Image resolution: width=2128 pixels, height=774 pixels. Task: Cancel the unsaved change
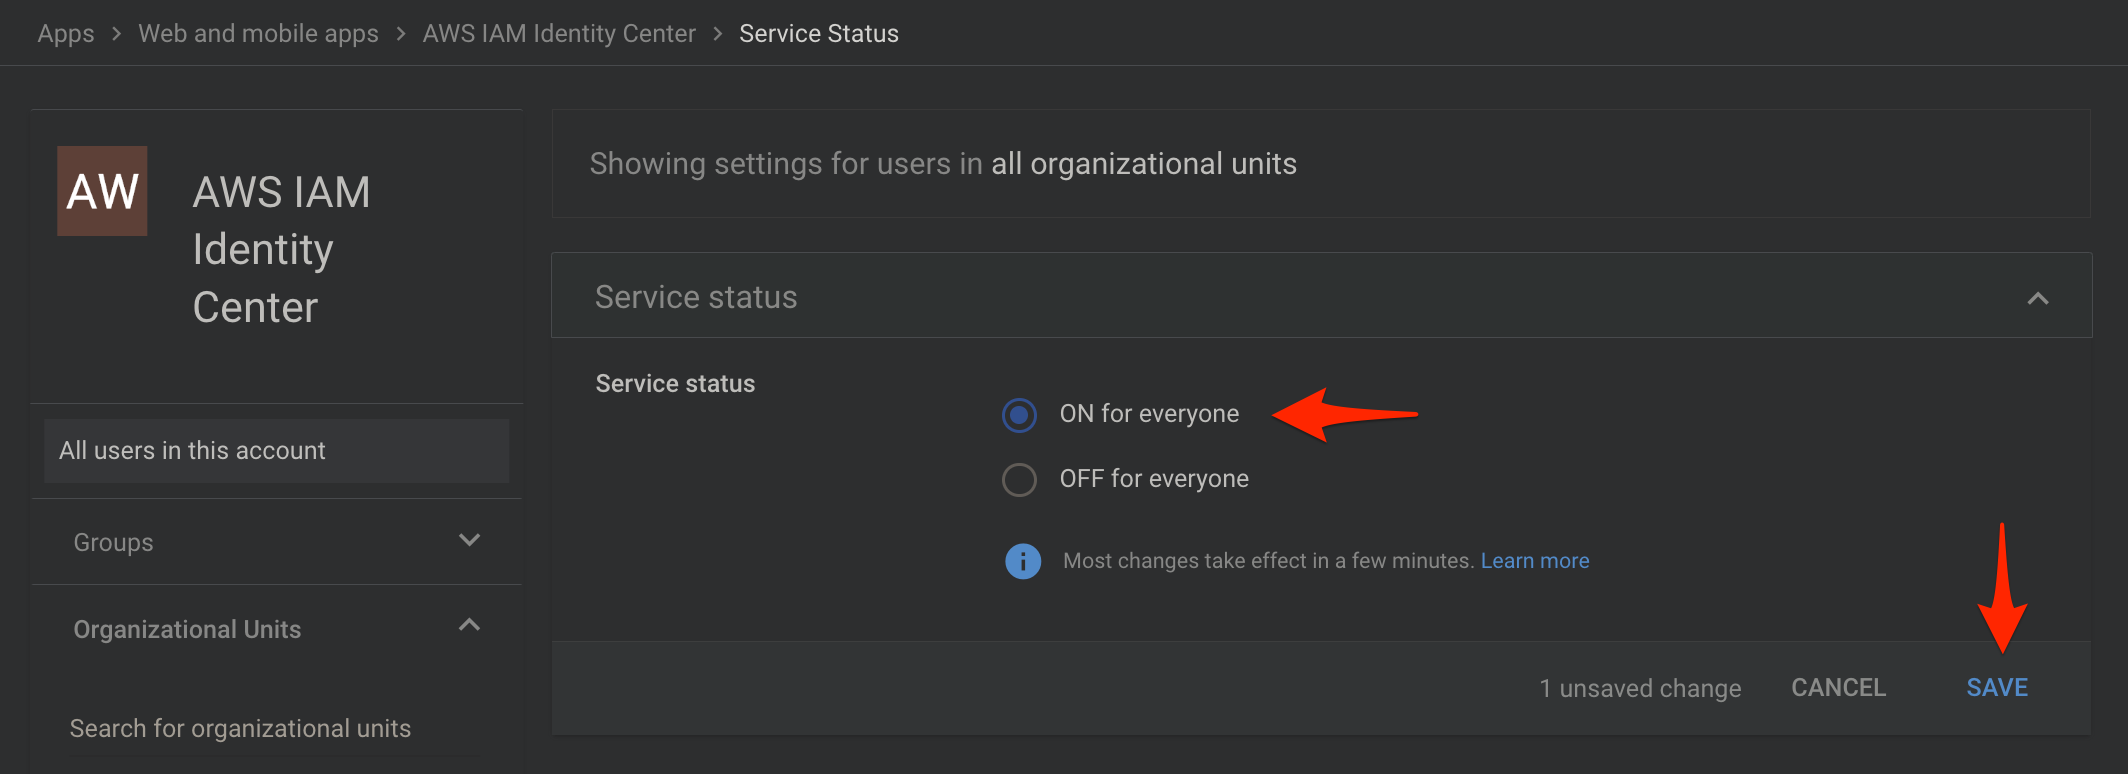pyautogui.click(x=1838, y=688)
